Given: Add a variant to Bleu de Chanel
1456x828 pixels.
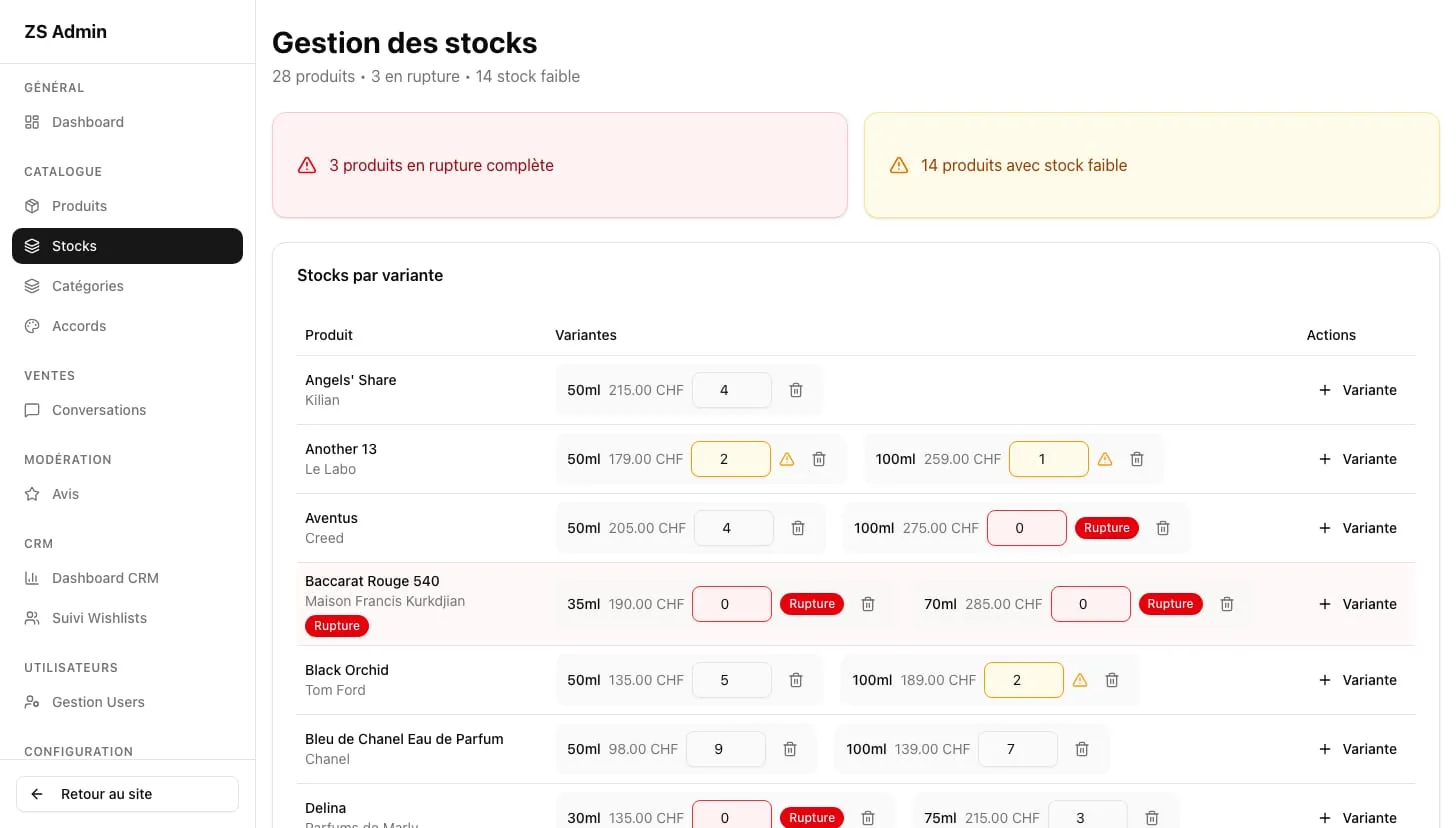Looking at the screenshot, I should tap(1358, 749).
